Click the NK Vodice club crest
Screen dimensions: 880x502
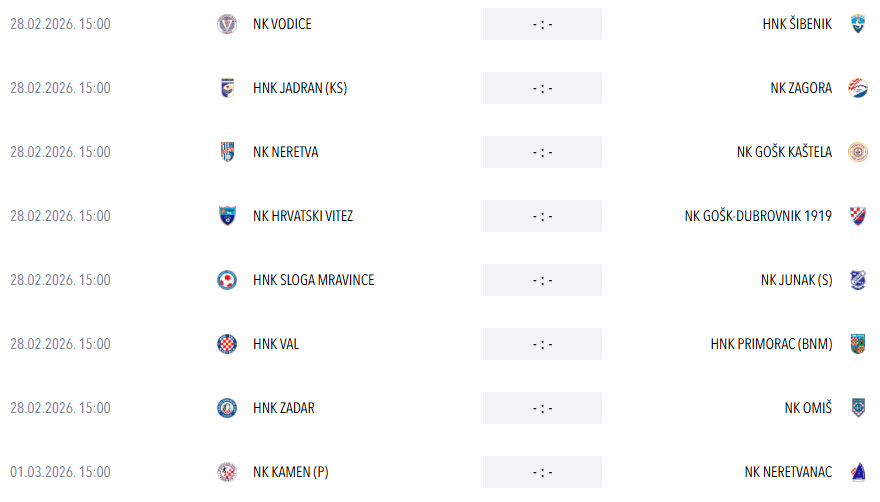(227, 24)
